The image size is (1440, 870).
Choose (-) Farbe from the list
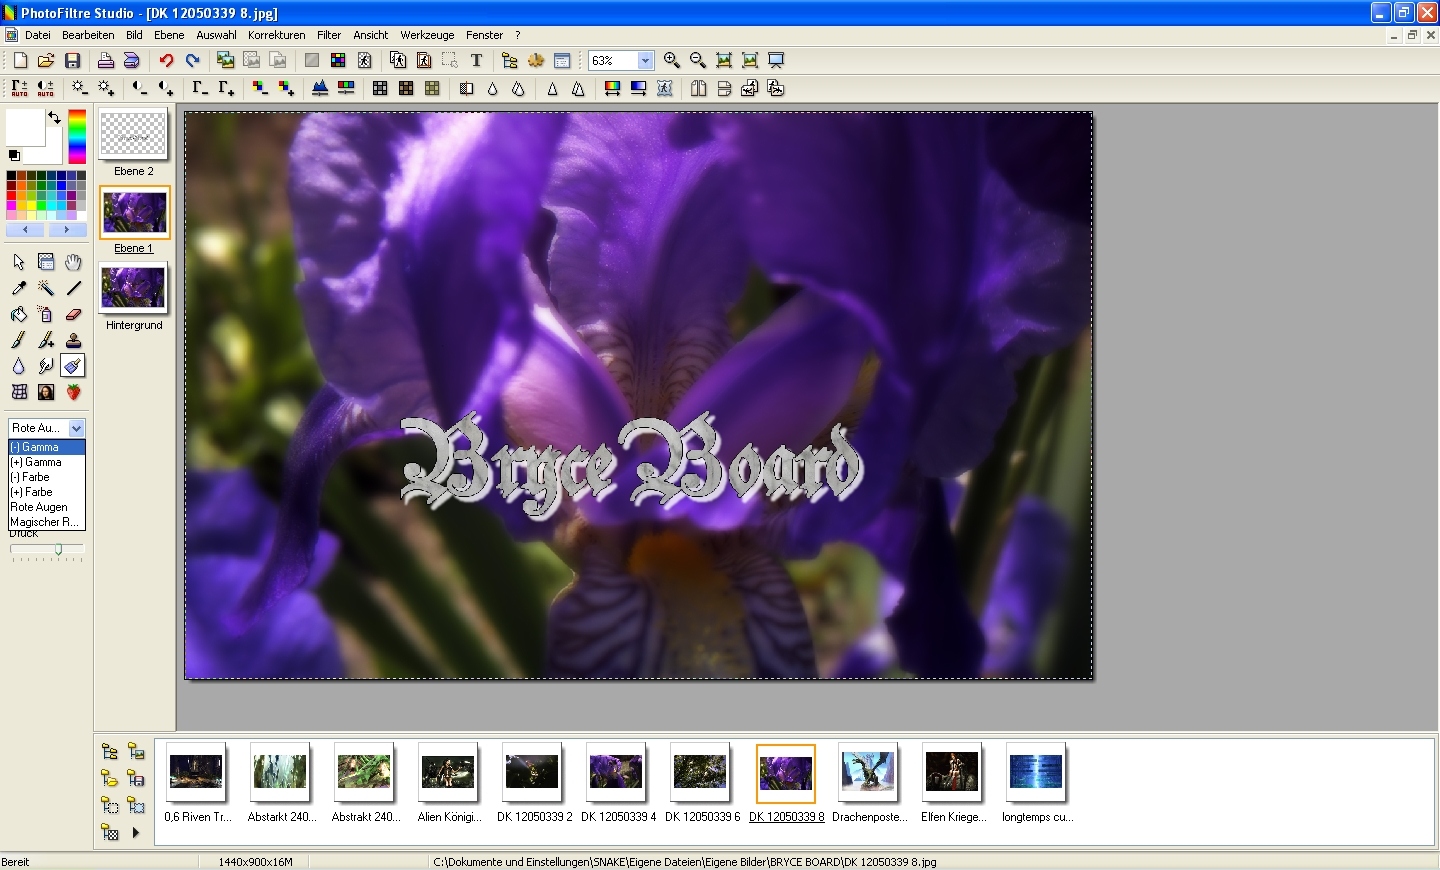[x=47, y=477]
